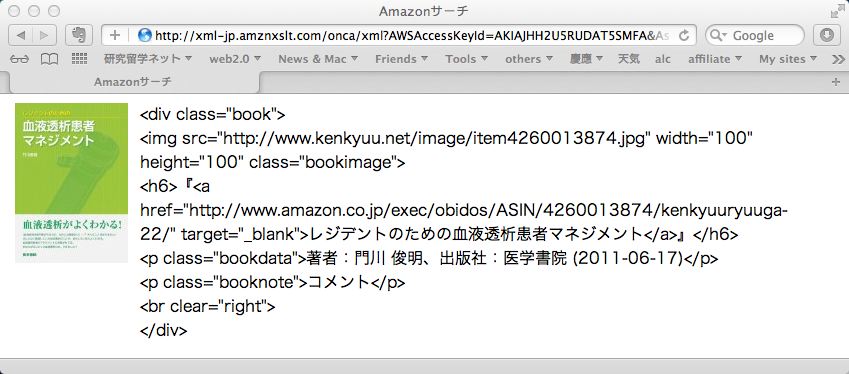The height and width of the screenshot is (374, 849).
Task: Click the booknote line with コメント
Action: tap(272, 282)
